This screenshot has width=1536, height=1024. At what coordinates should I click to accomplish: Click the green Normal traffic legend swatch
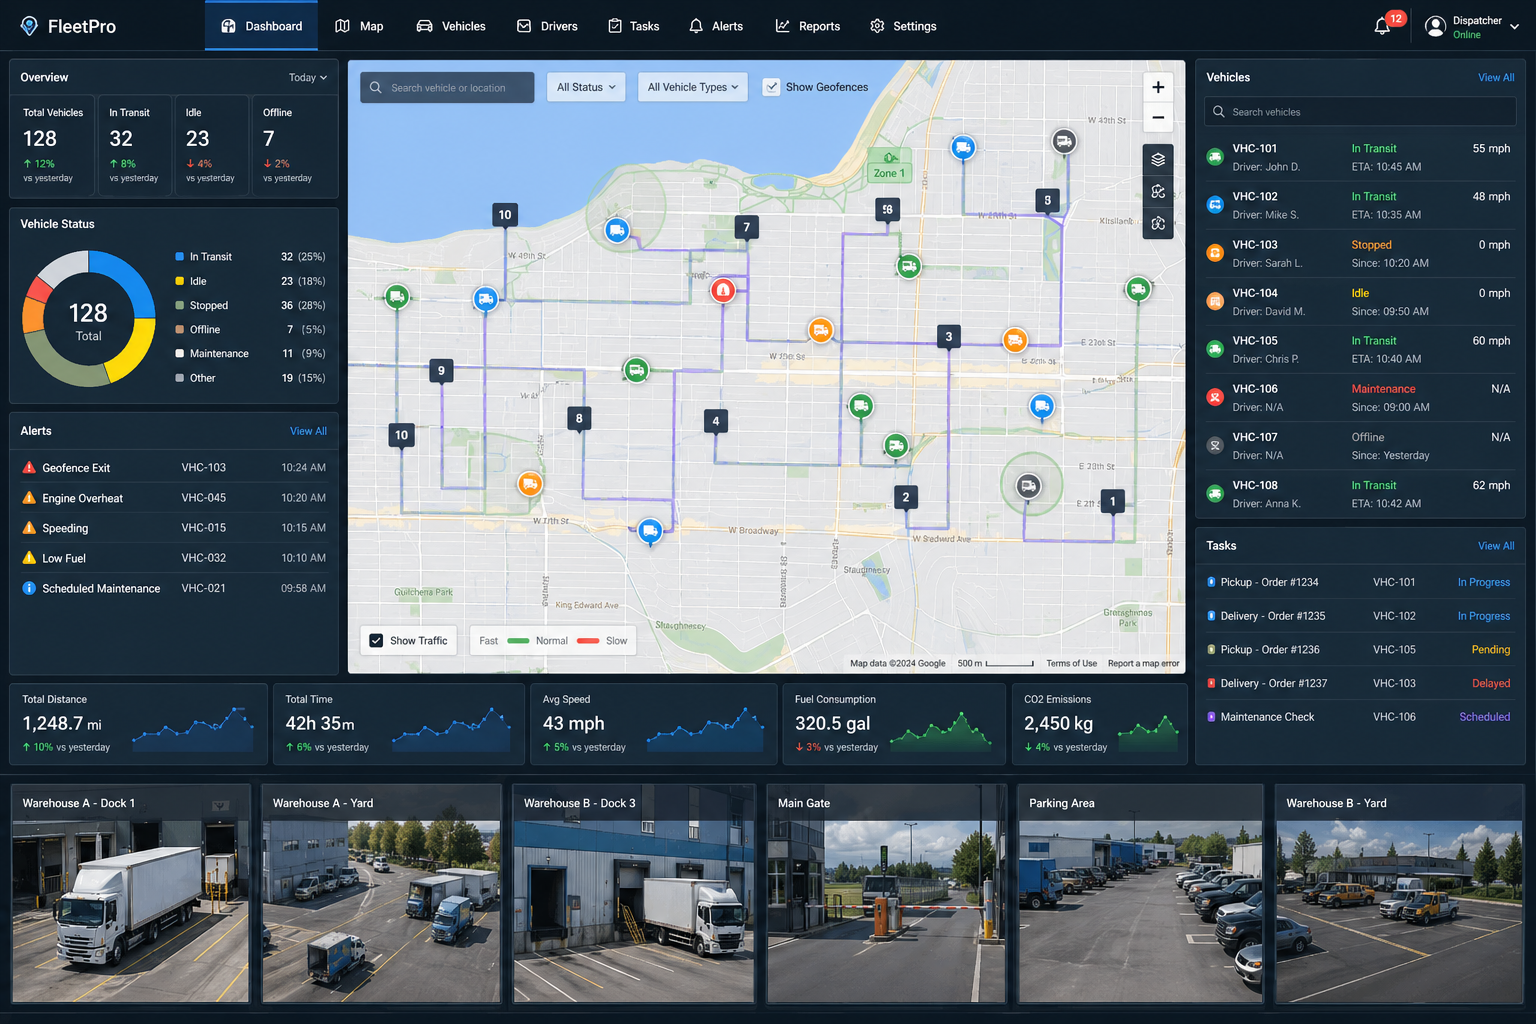(519, 640)
